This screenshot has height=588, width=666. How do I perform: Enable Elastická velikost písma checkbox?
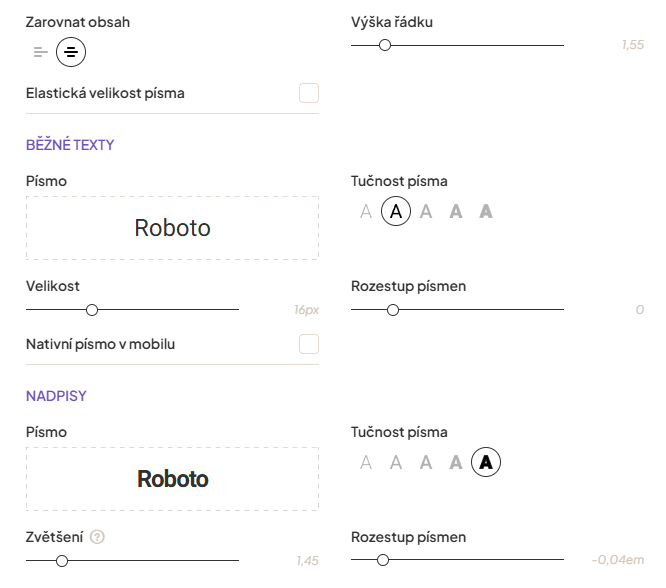309,94
